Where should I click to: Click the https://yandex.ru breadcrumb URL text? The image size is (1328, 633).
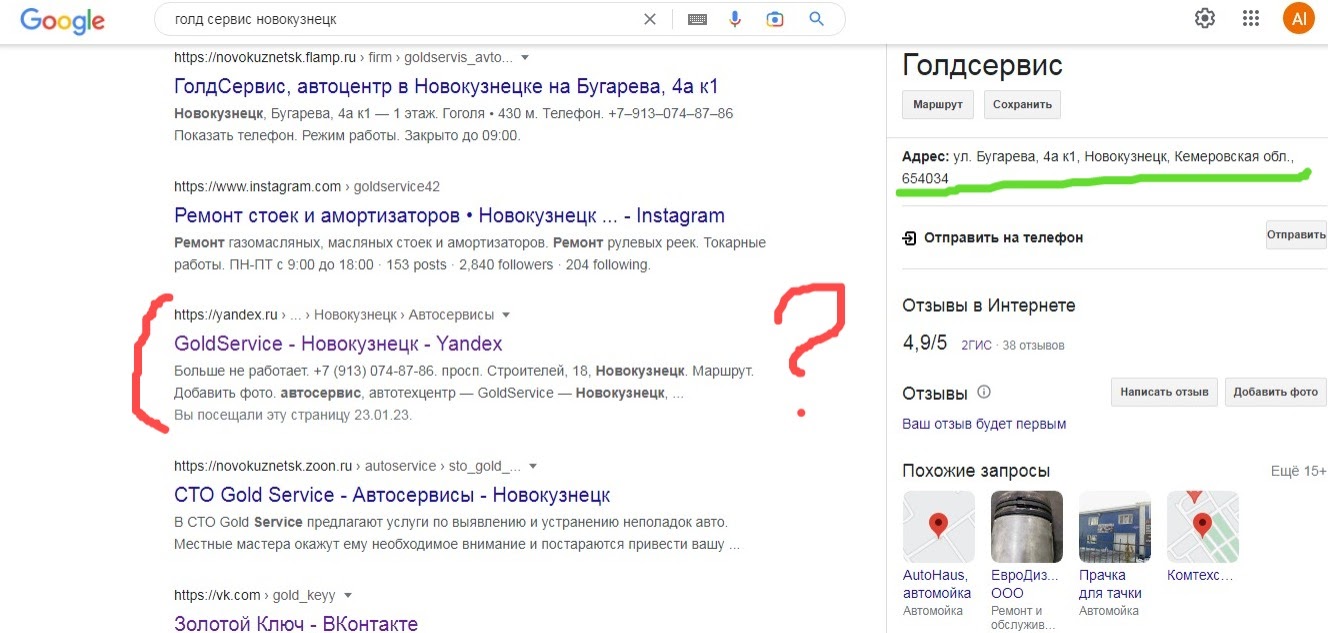point(226,315)
